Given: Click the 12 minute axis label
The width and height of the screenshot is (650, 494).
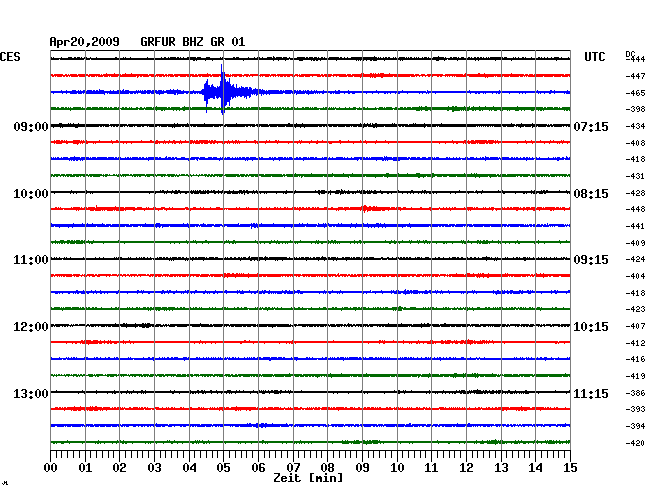Looking at the screenshot, I should tap(466, 468).
